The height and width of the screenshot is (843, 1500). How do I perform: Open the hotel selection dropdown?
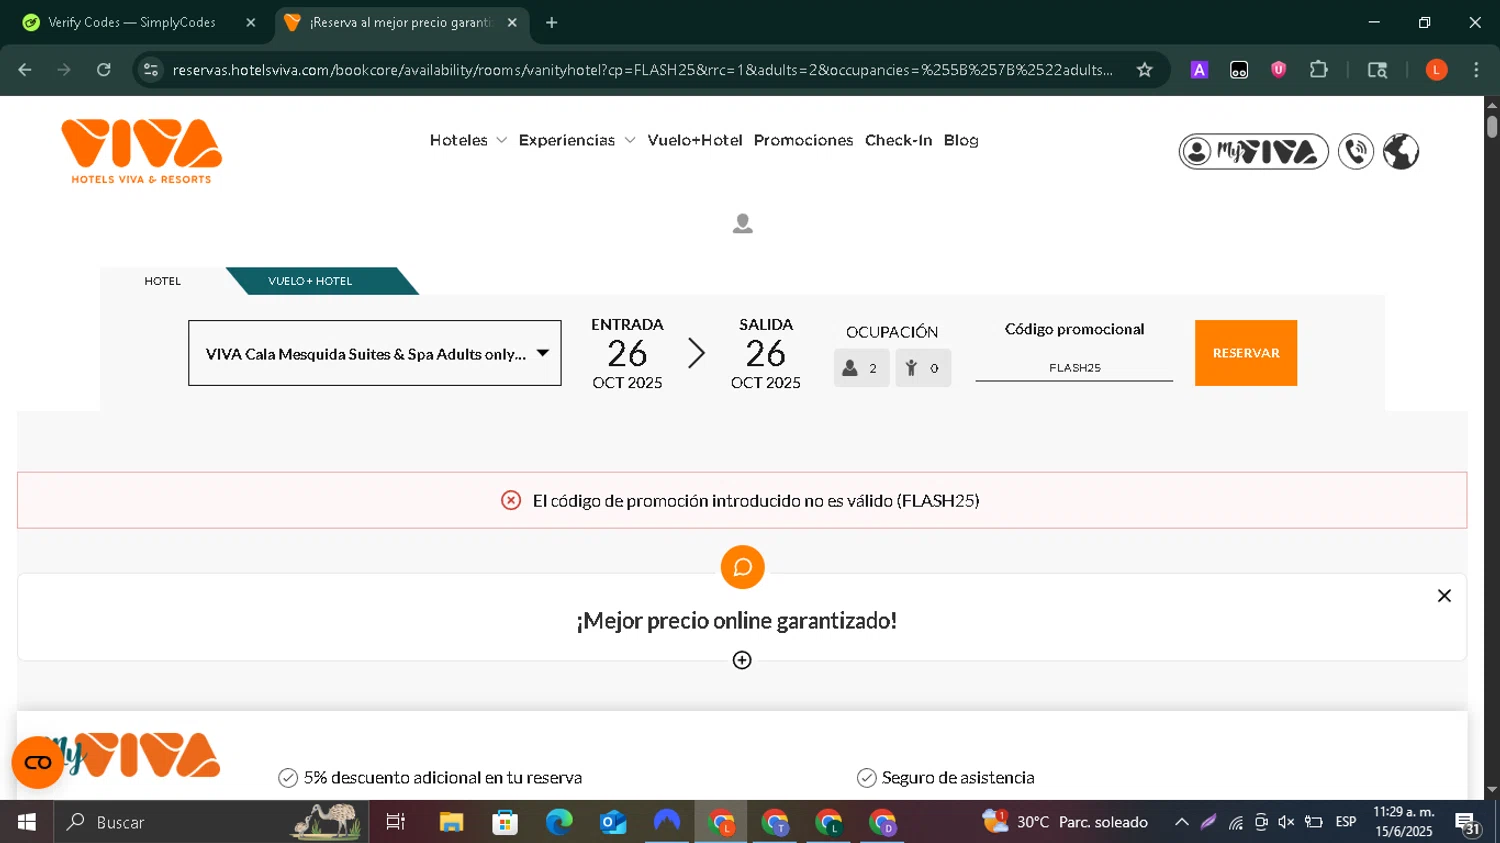click(375, 353)
